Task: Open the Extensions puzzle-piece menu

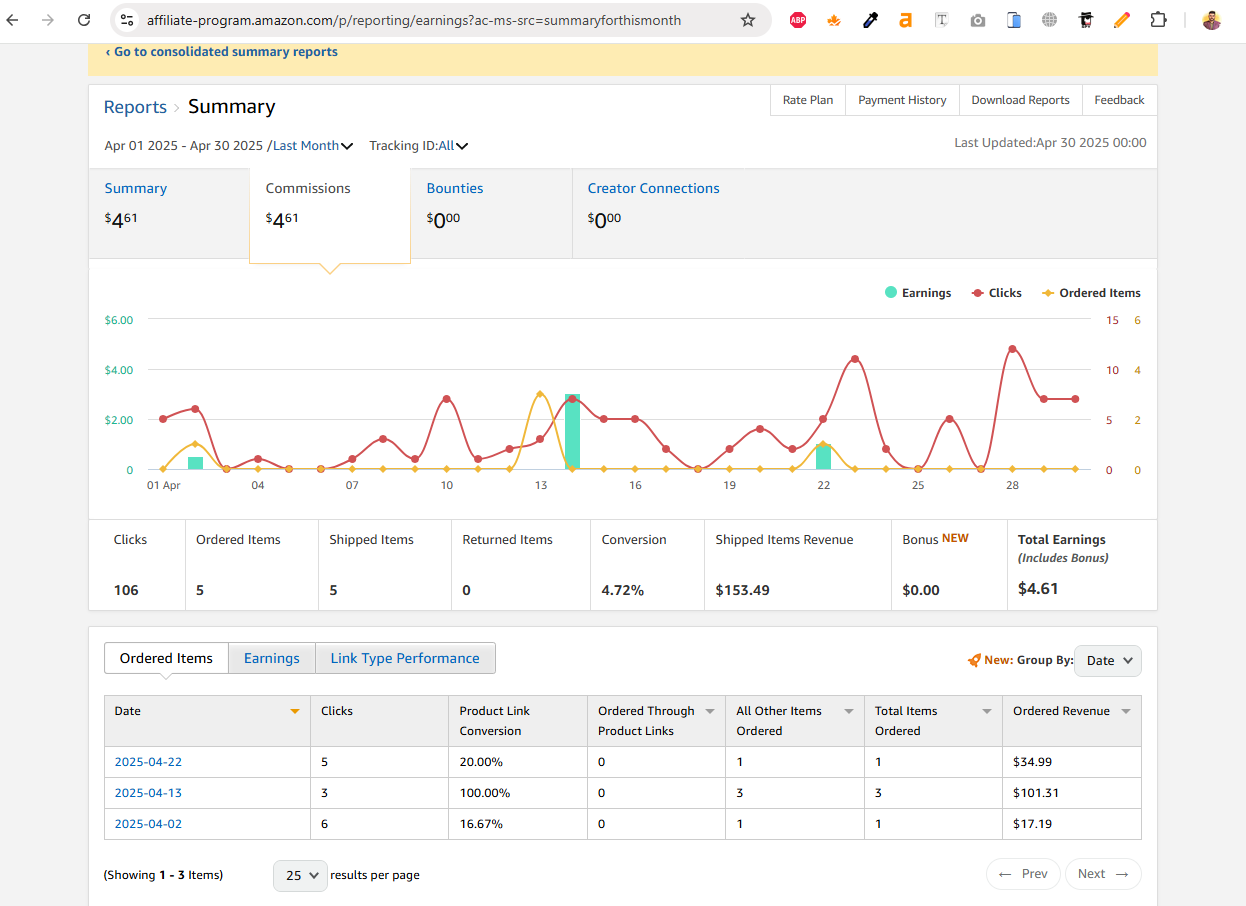Action: 1158,20
